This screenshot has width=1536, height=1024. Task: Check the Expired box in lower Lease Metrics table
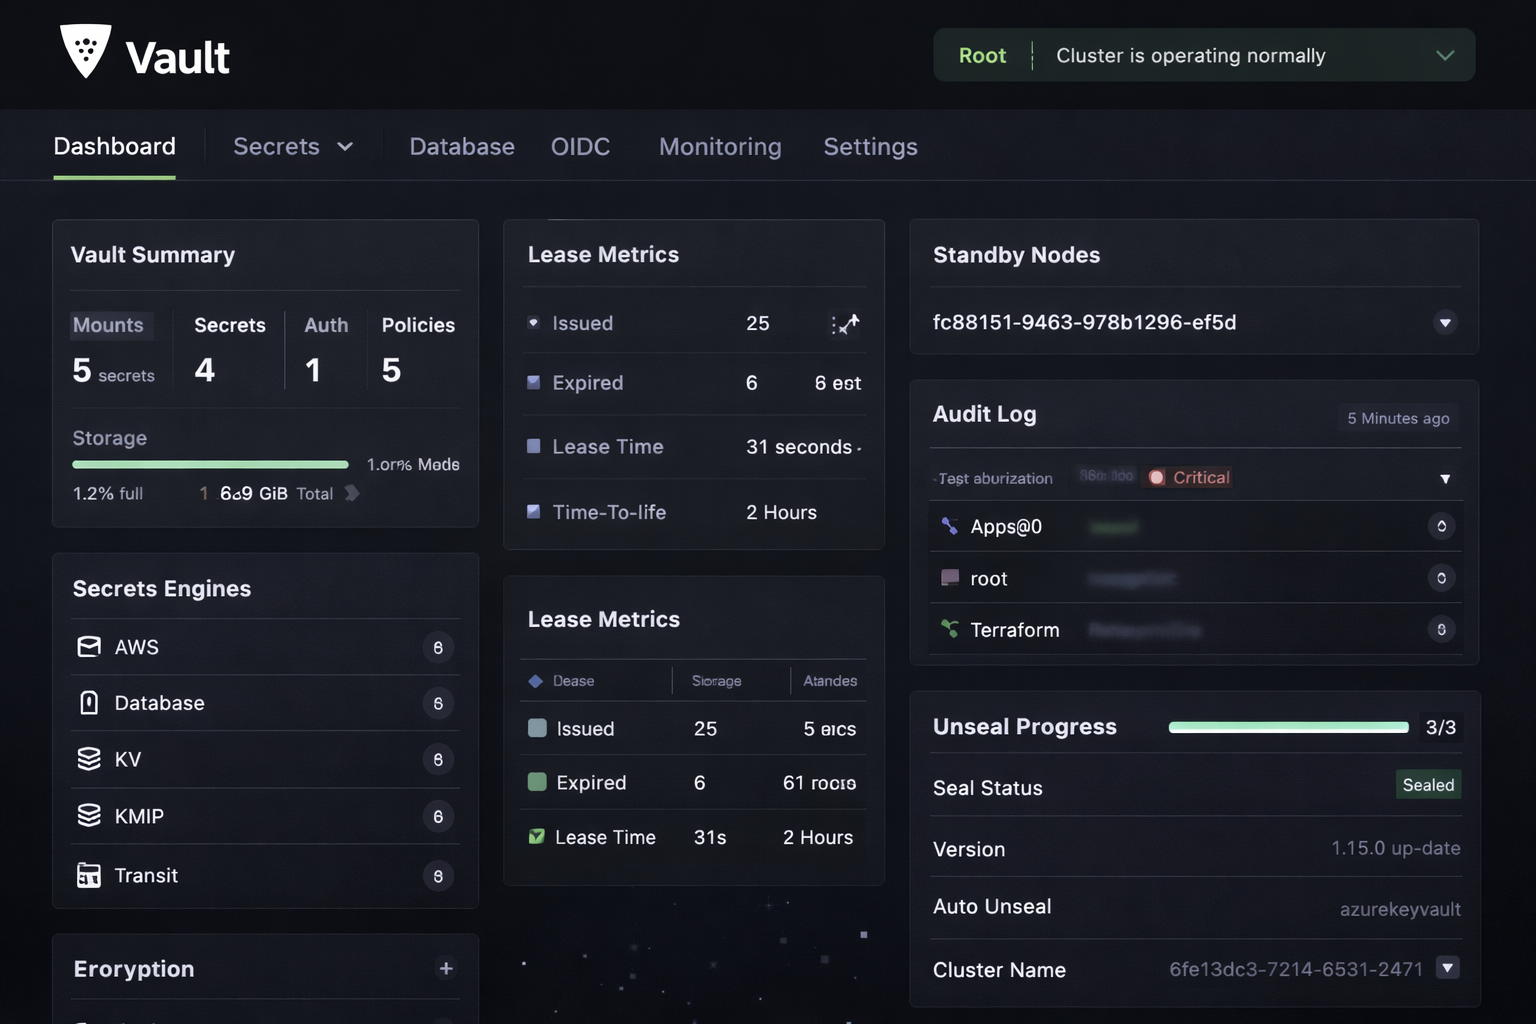click(537, 782)
